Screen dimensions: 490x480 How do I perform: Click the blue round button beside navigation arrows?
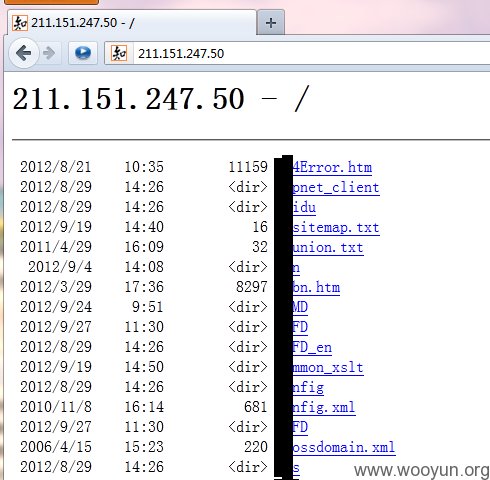click(83, 53)
